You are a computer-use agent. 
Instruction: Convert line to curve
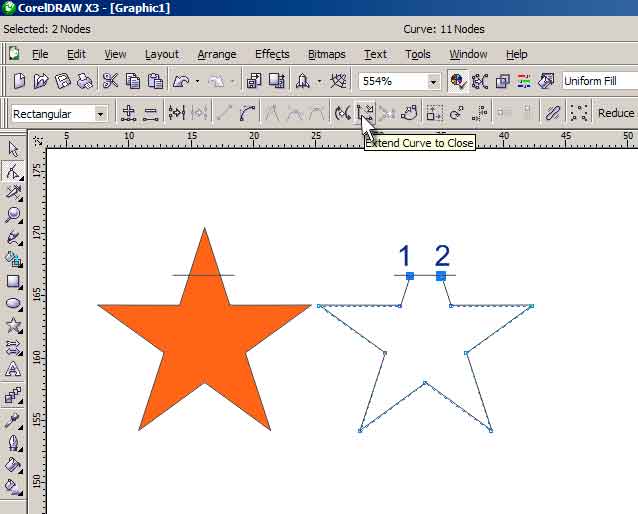247,113
